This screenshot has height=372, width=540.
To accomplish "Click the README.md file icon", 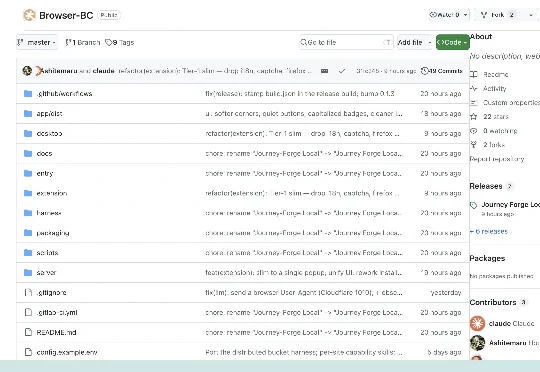I will point(28,332).
